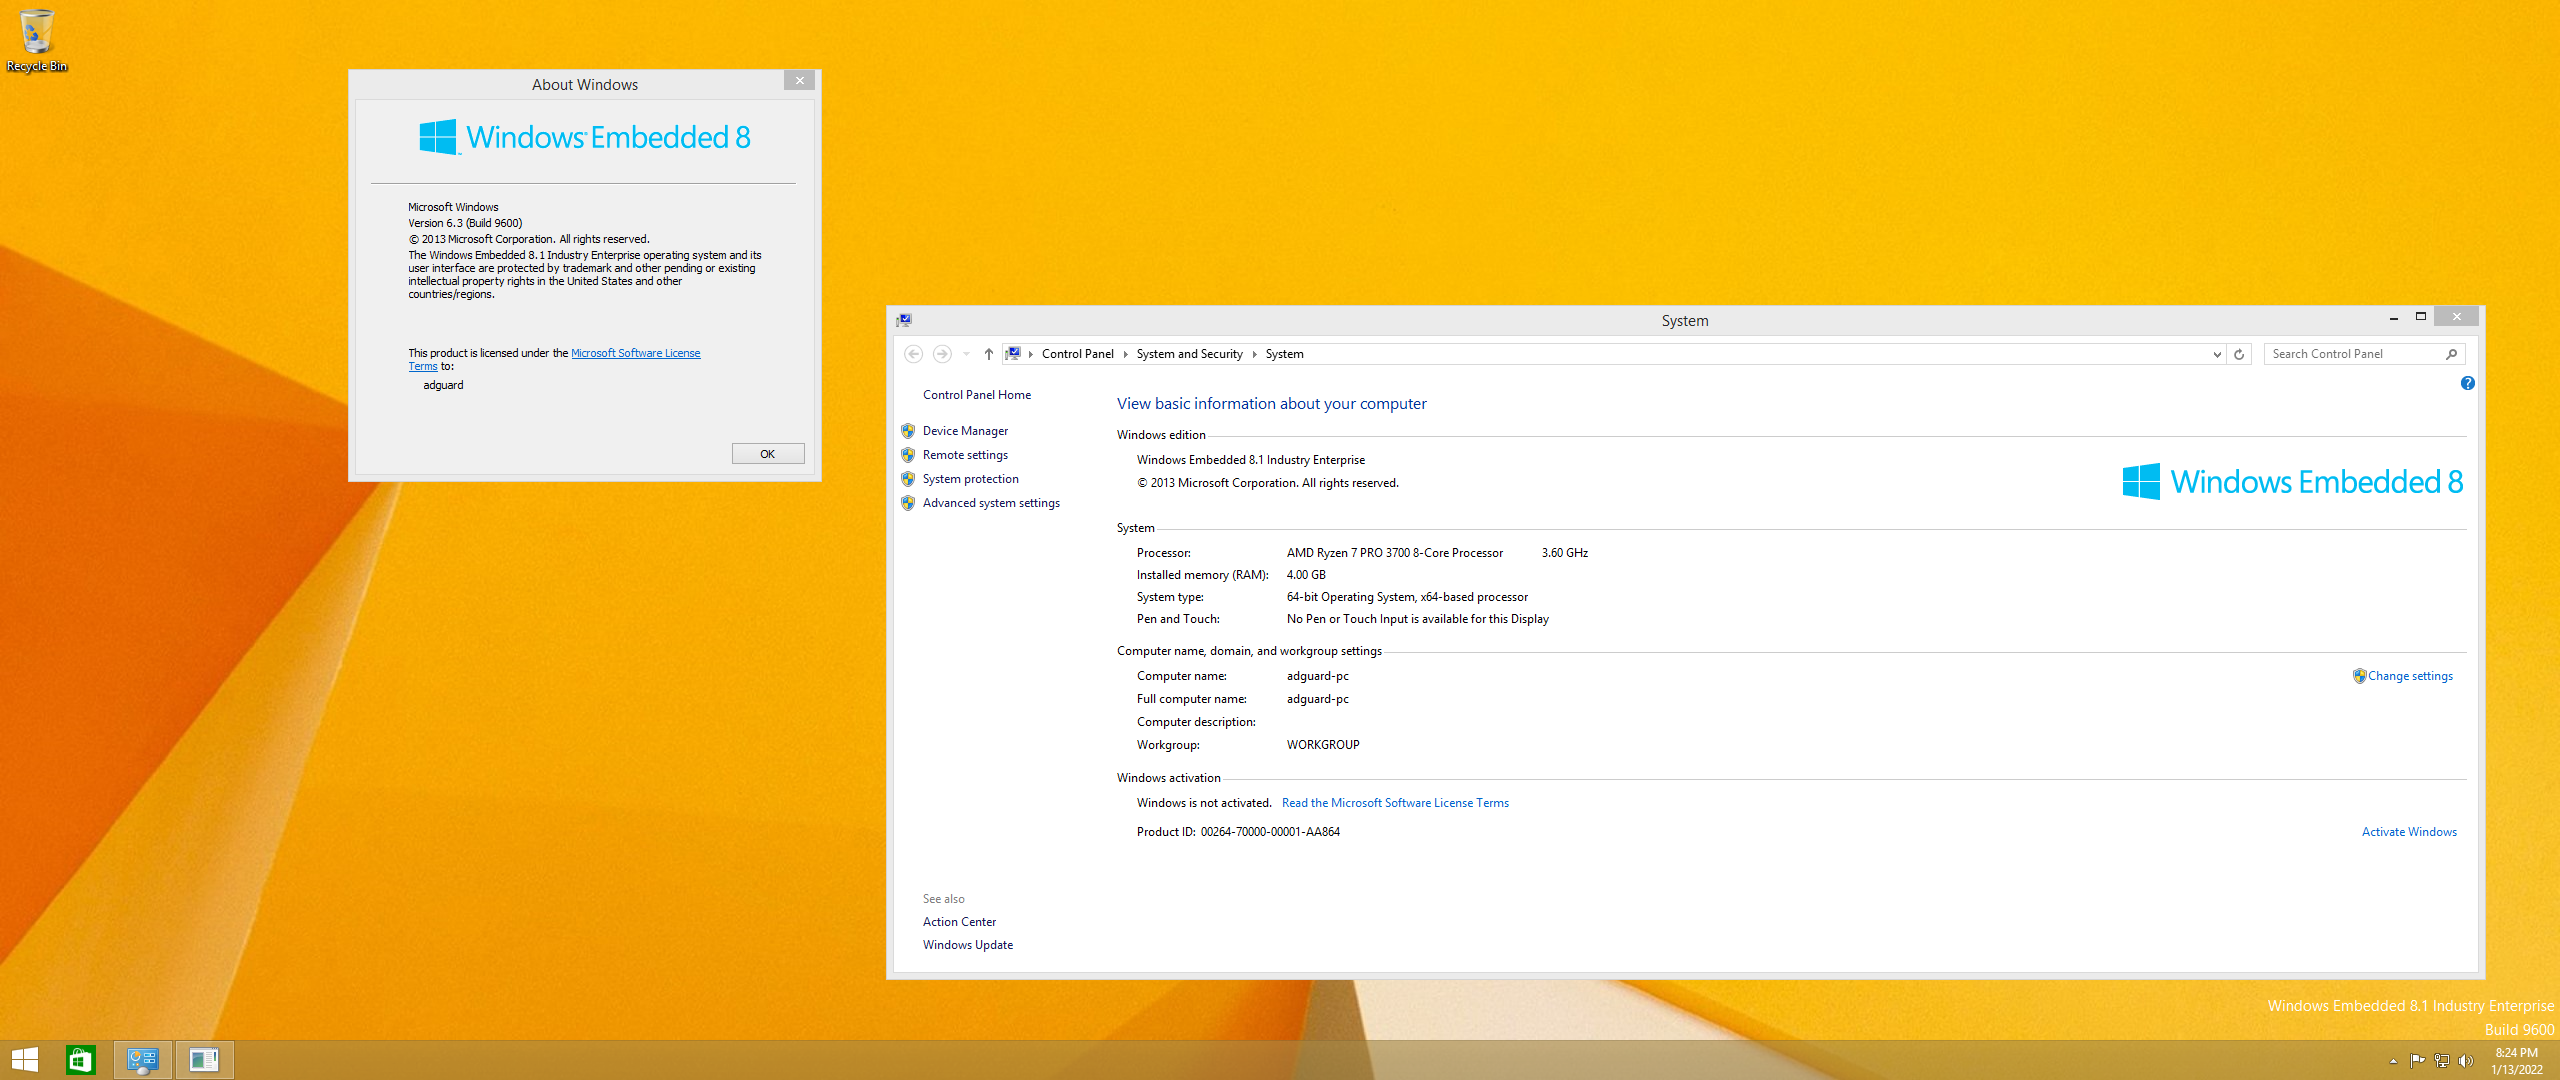
Task: Click the taskbar clock and date
Action: click(x=2516, y=1061)
